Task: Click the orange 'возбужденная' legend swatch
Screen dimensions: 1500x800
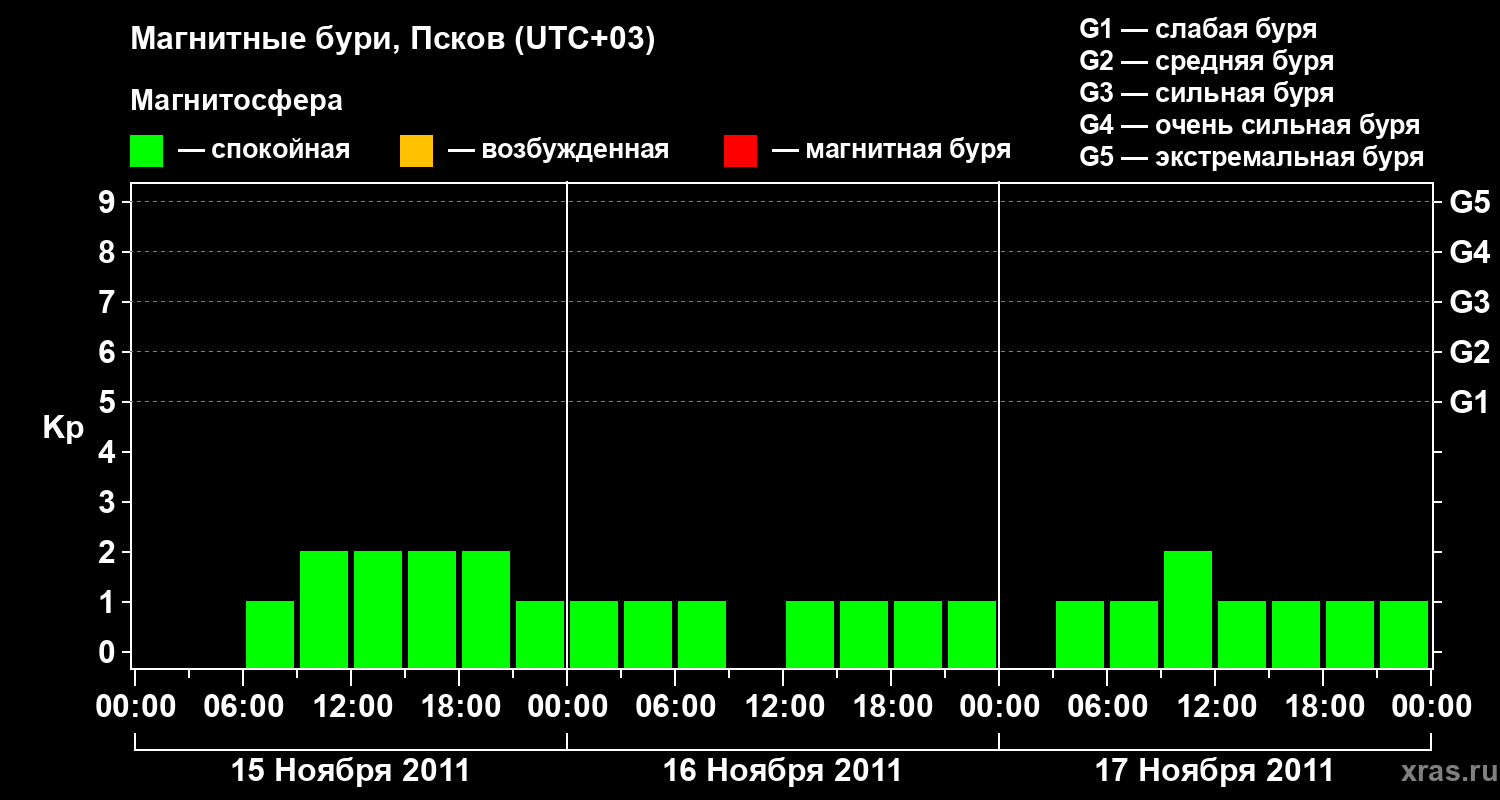Action: click(x=416, y=151)
